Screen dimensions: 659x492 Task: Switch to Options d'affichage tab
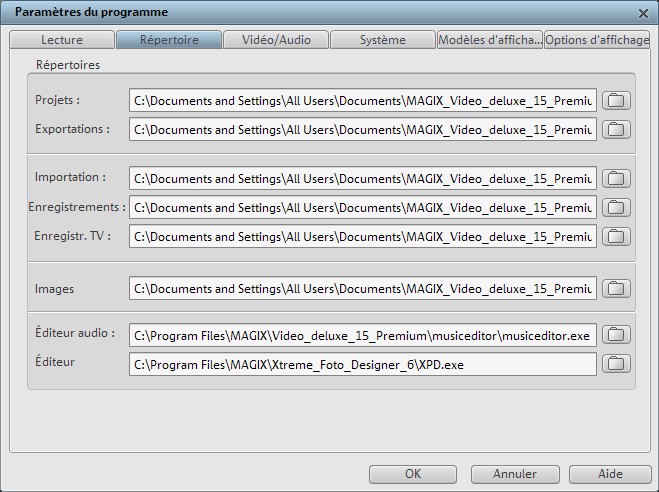click(x=597, y=39)
